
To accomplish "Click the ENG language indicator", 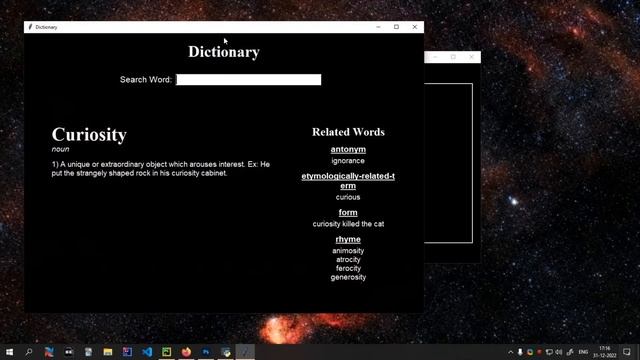I will tap(583, 352).
